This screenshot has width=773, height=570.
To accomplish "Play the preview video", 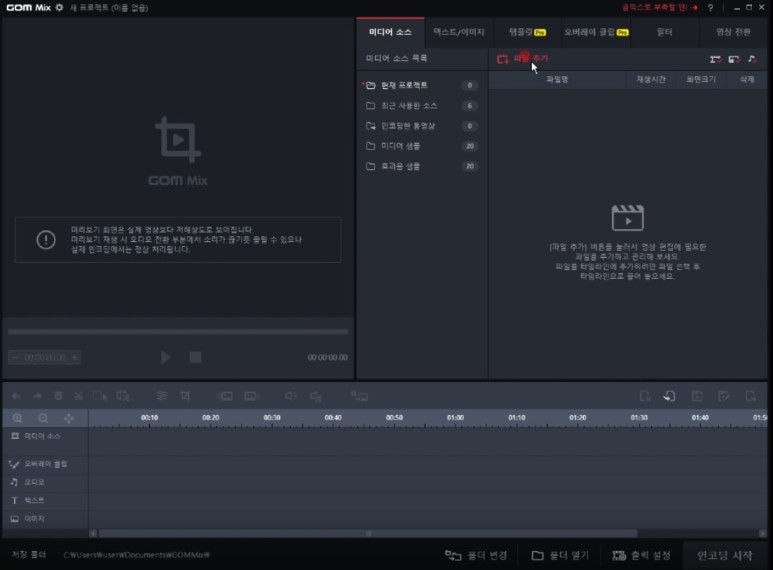I will coord(166,357).
